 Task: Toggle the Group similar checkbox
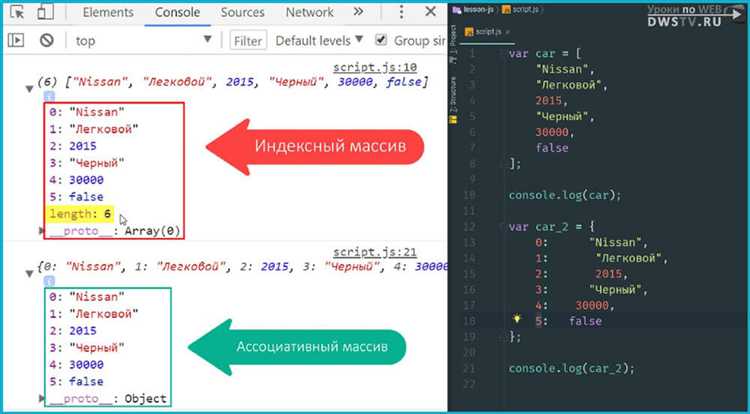381,40
